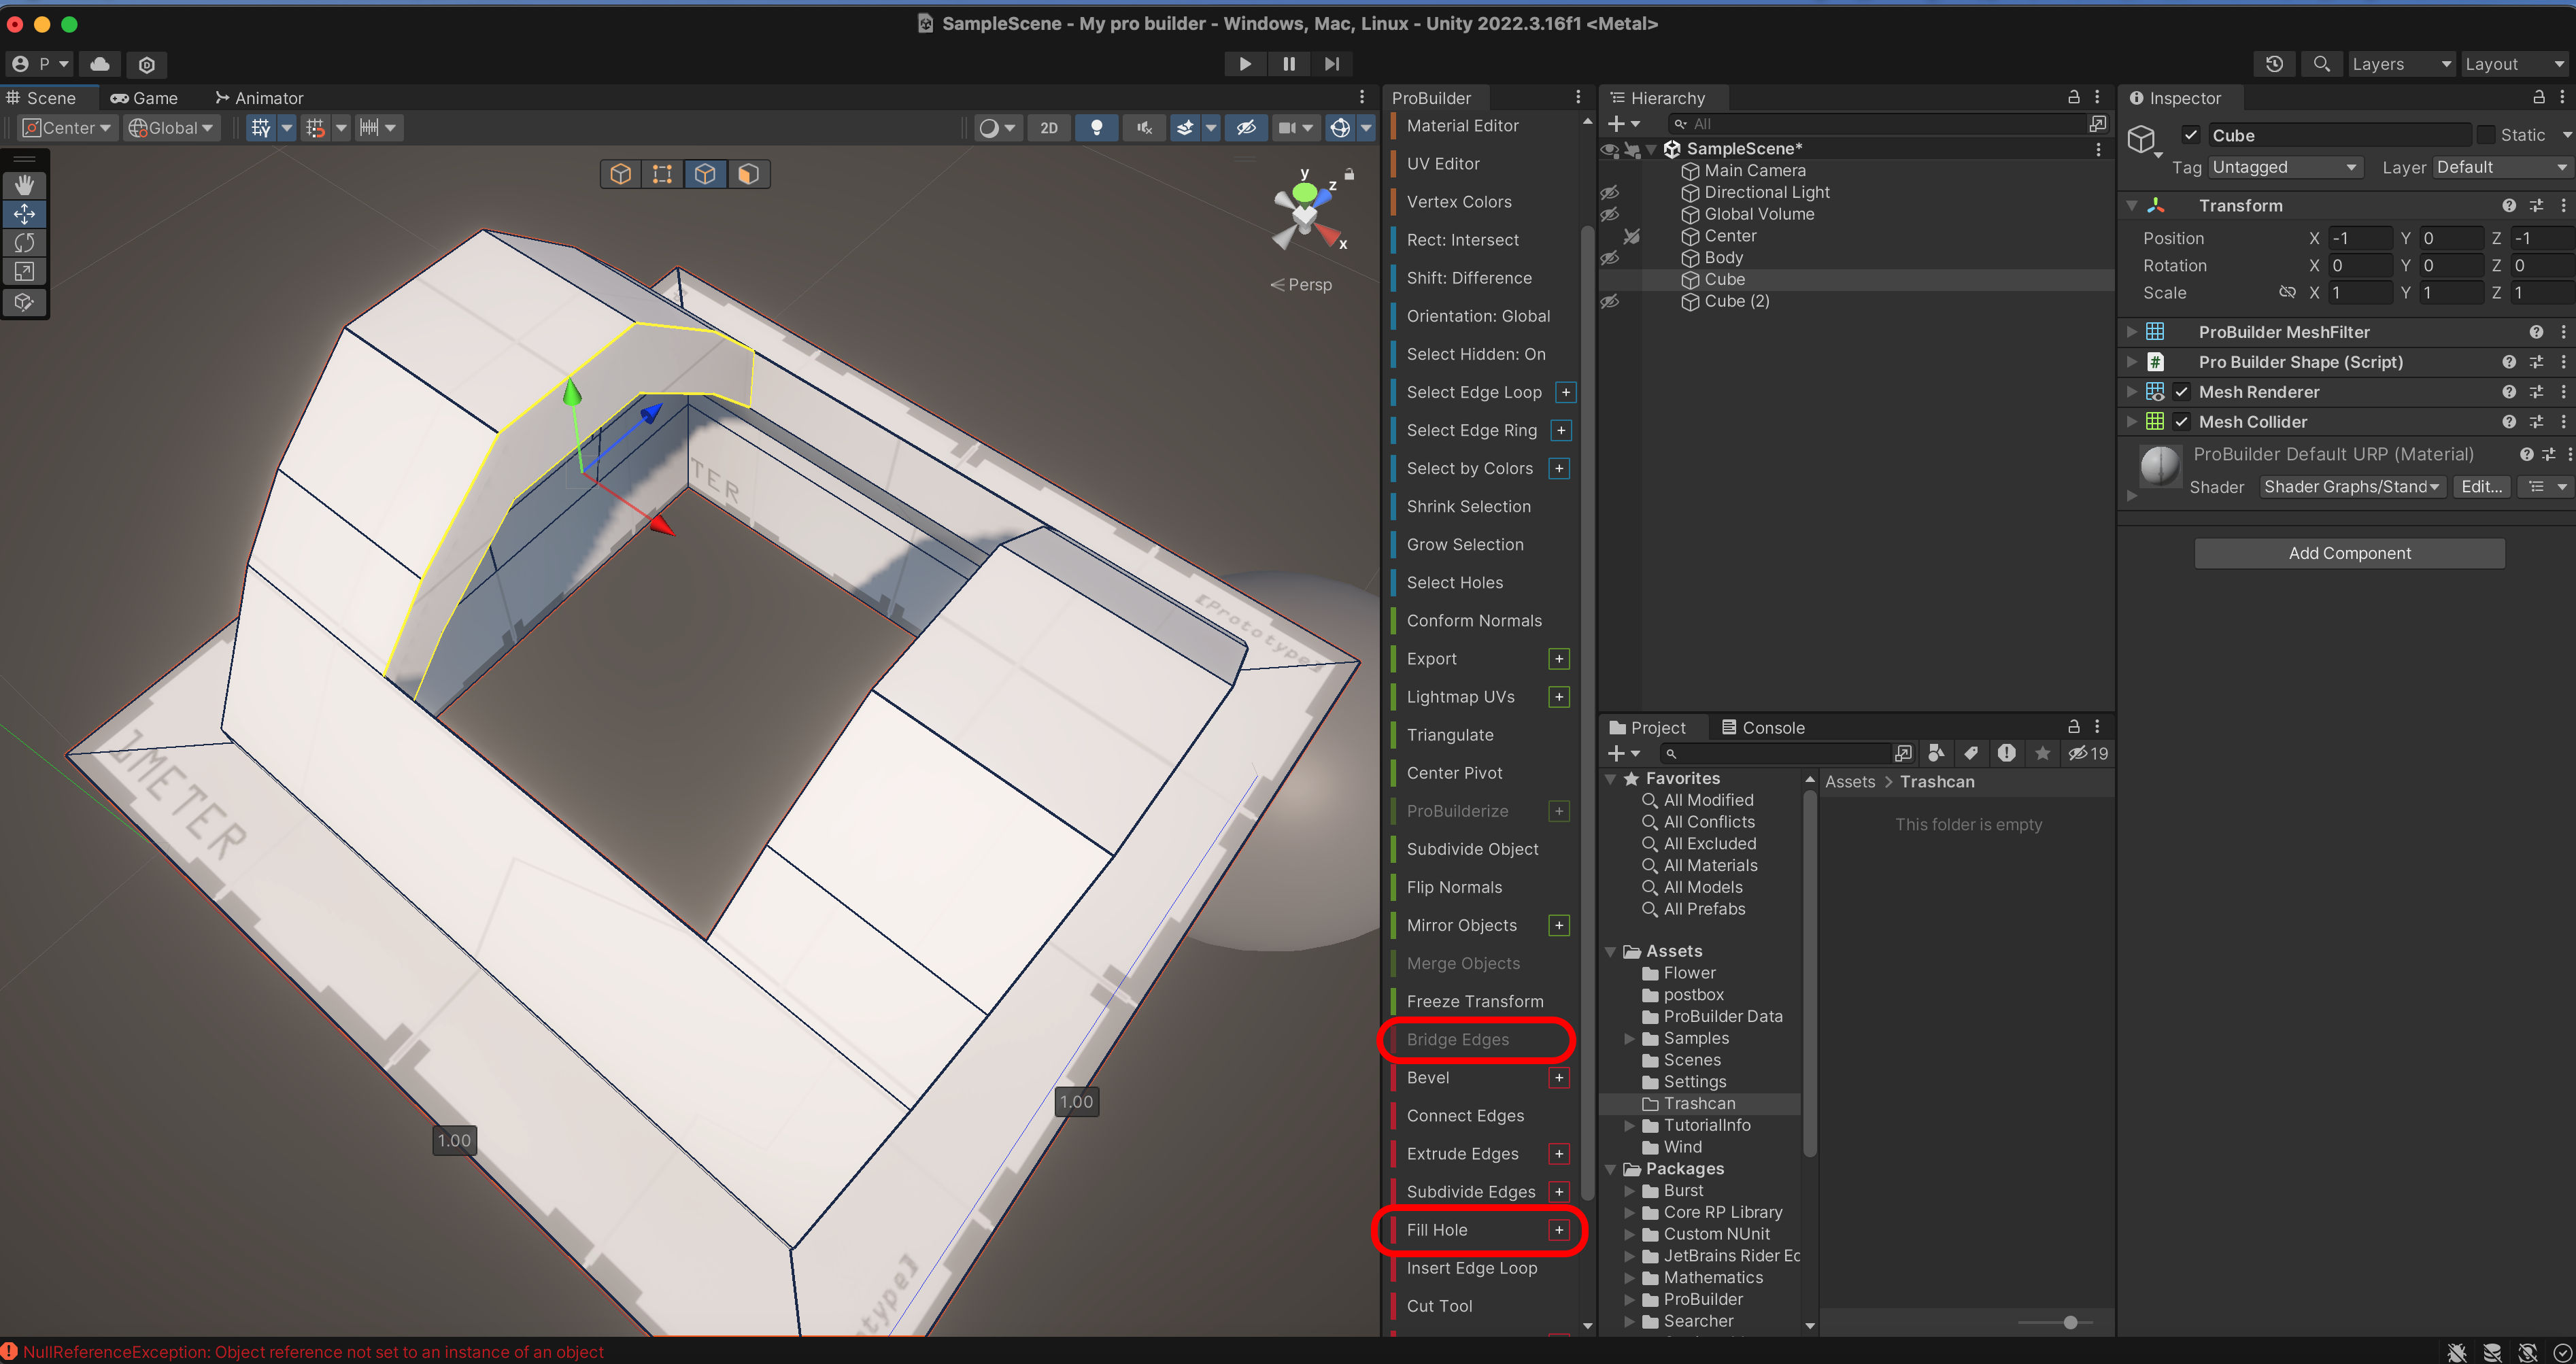Select the Hand view tool
The image size is (2576, 1364).
[24, 185]
